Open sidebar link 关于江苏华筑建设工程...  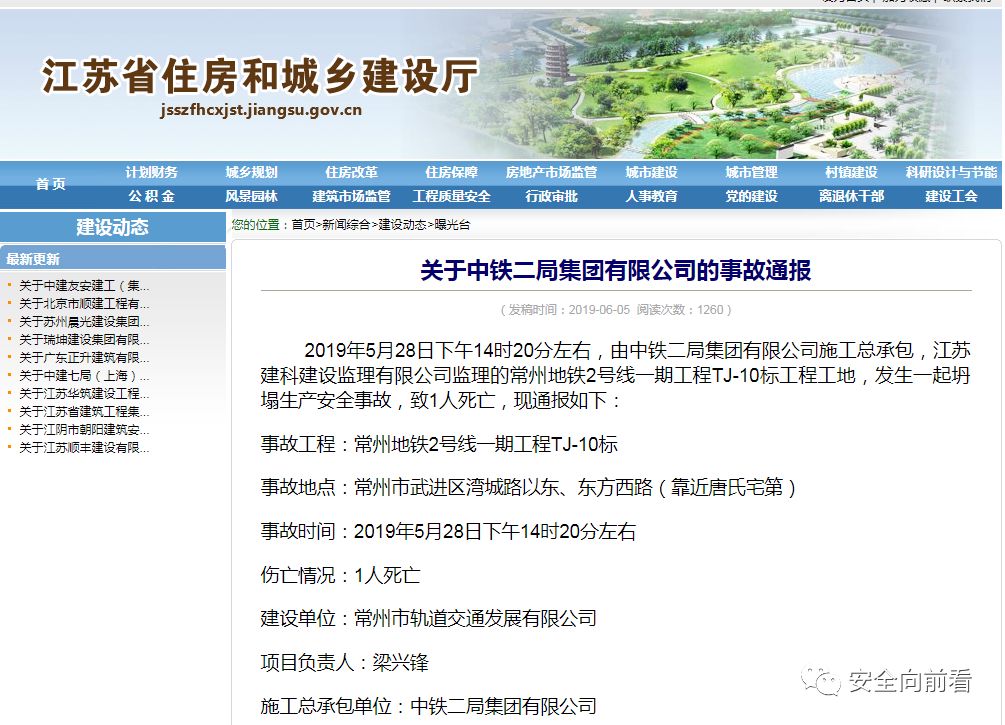coord(84,394)
